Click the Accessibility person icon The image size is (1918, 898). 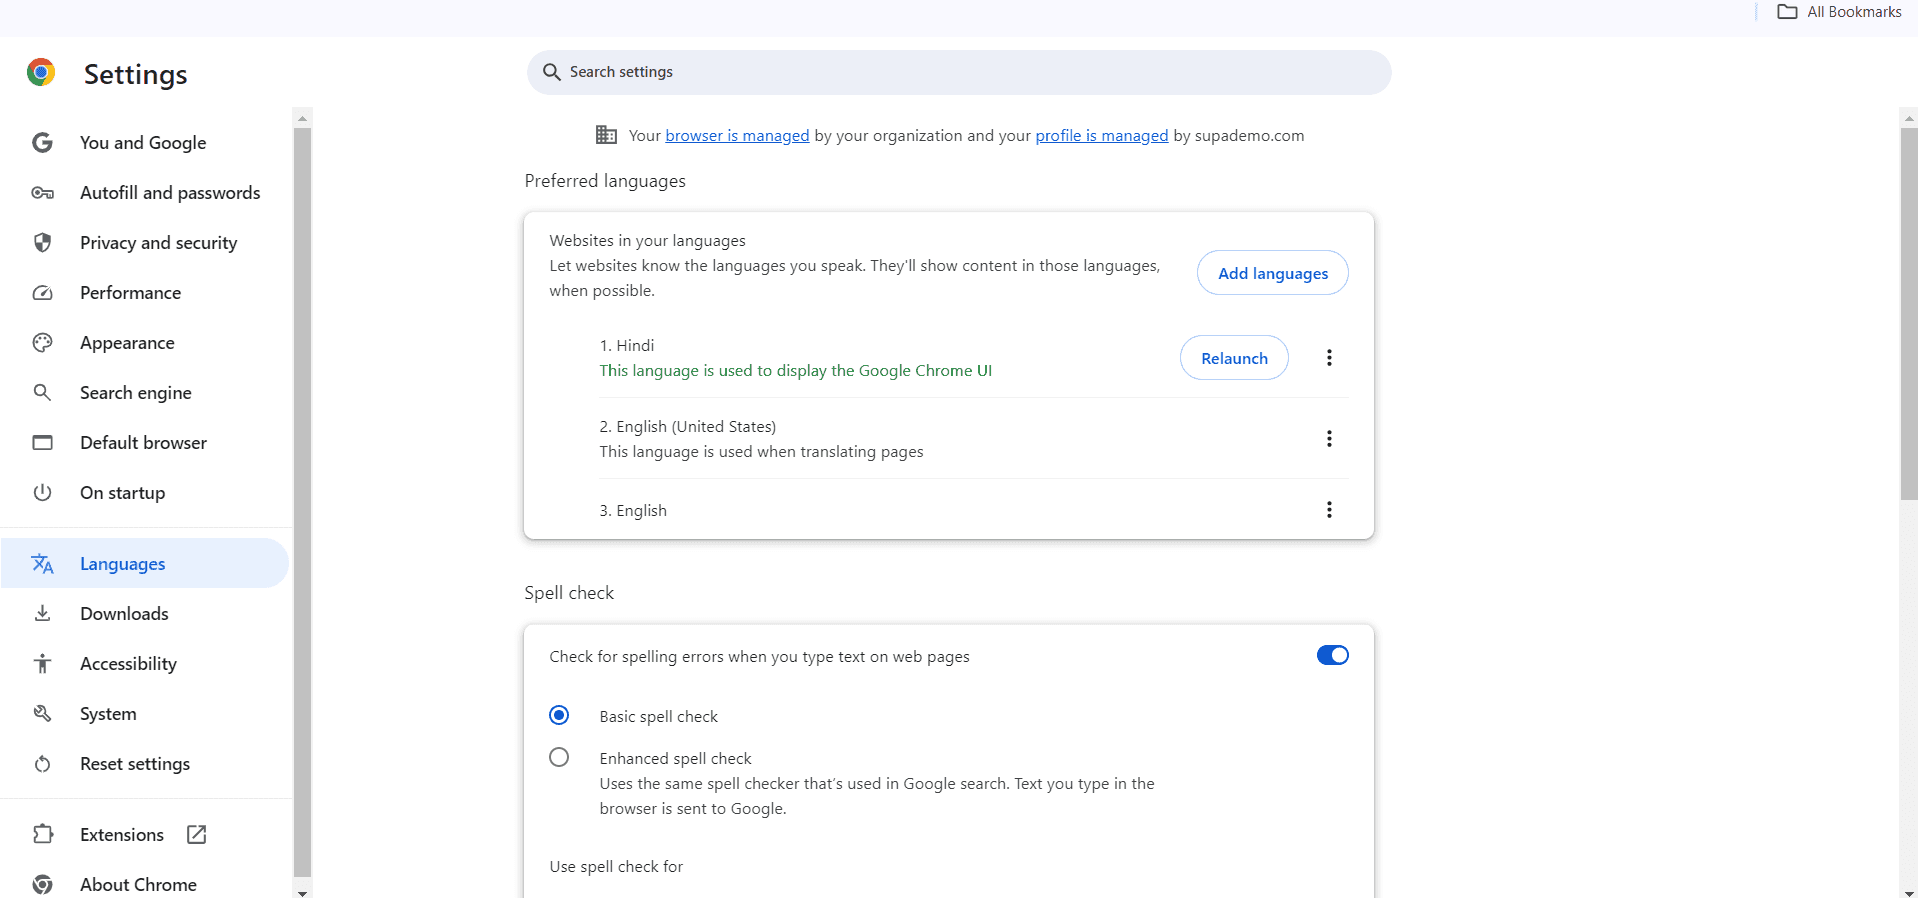click(42, 663)
